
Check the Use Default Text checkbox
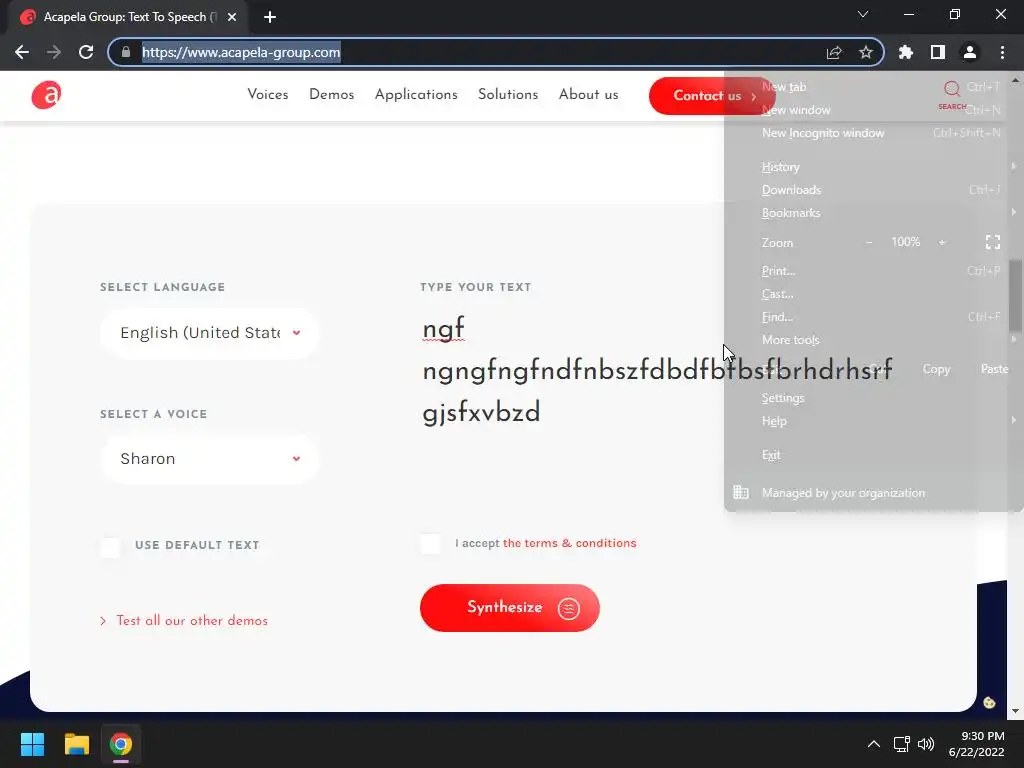(110, 546)
